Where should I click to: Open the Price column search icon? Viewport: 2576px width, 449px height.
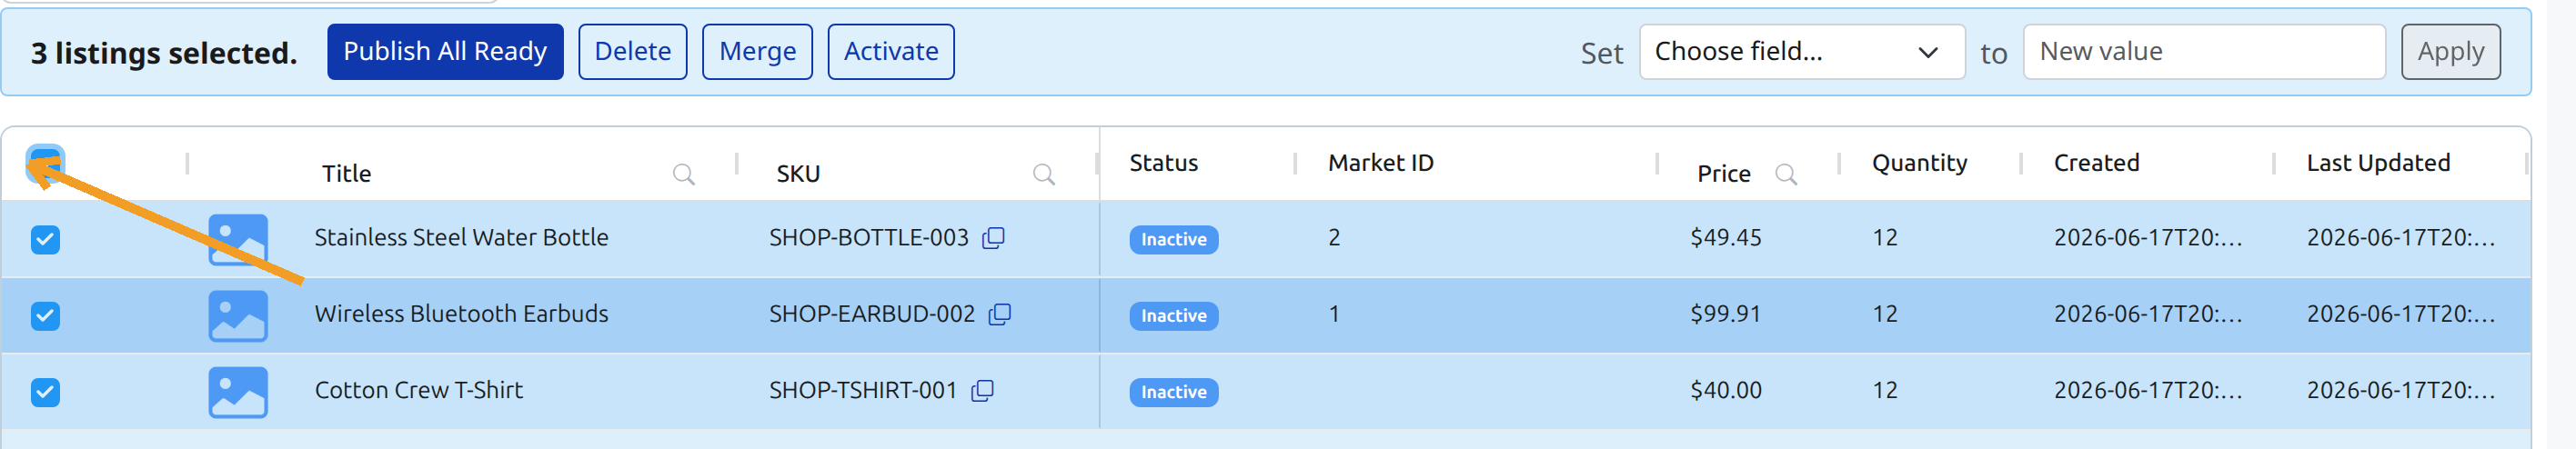[1786, 174]
